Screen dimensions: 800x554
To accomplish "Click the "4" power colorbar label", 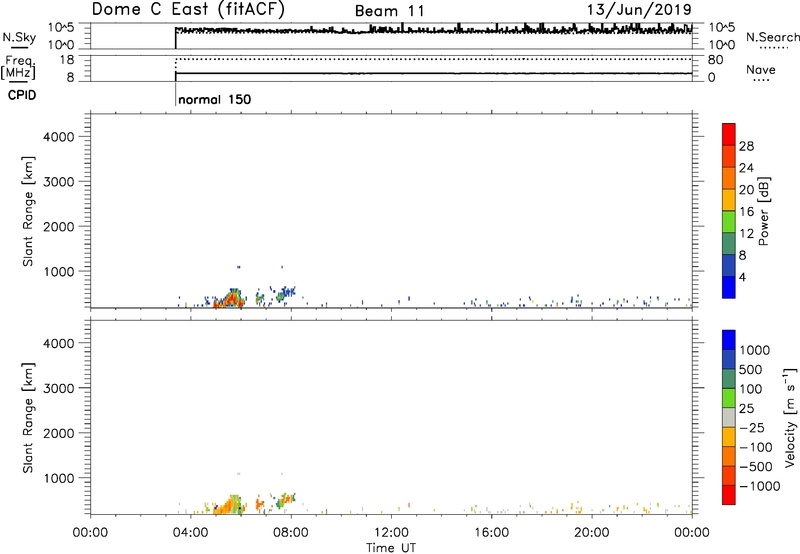I will click(x=743, y=277).
